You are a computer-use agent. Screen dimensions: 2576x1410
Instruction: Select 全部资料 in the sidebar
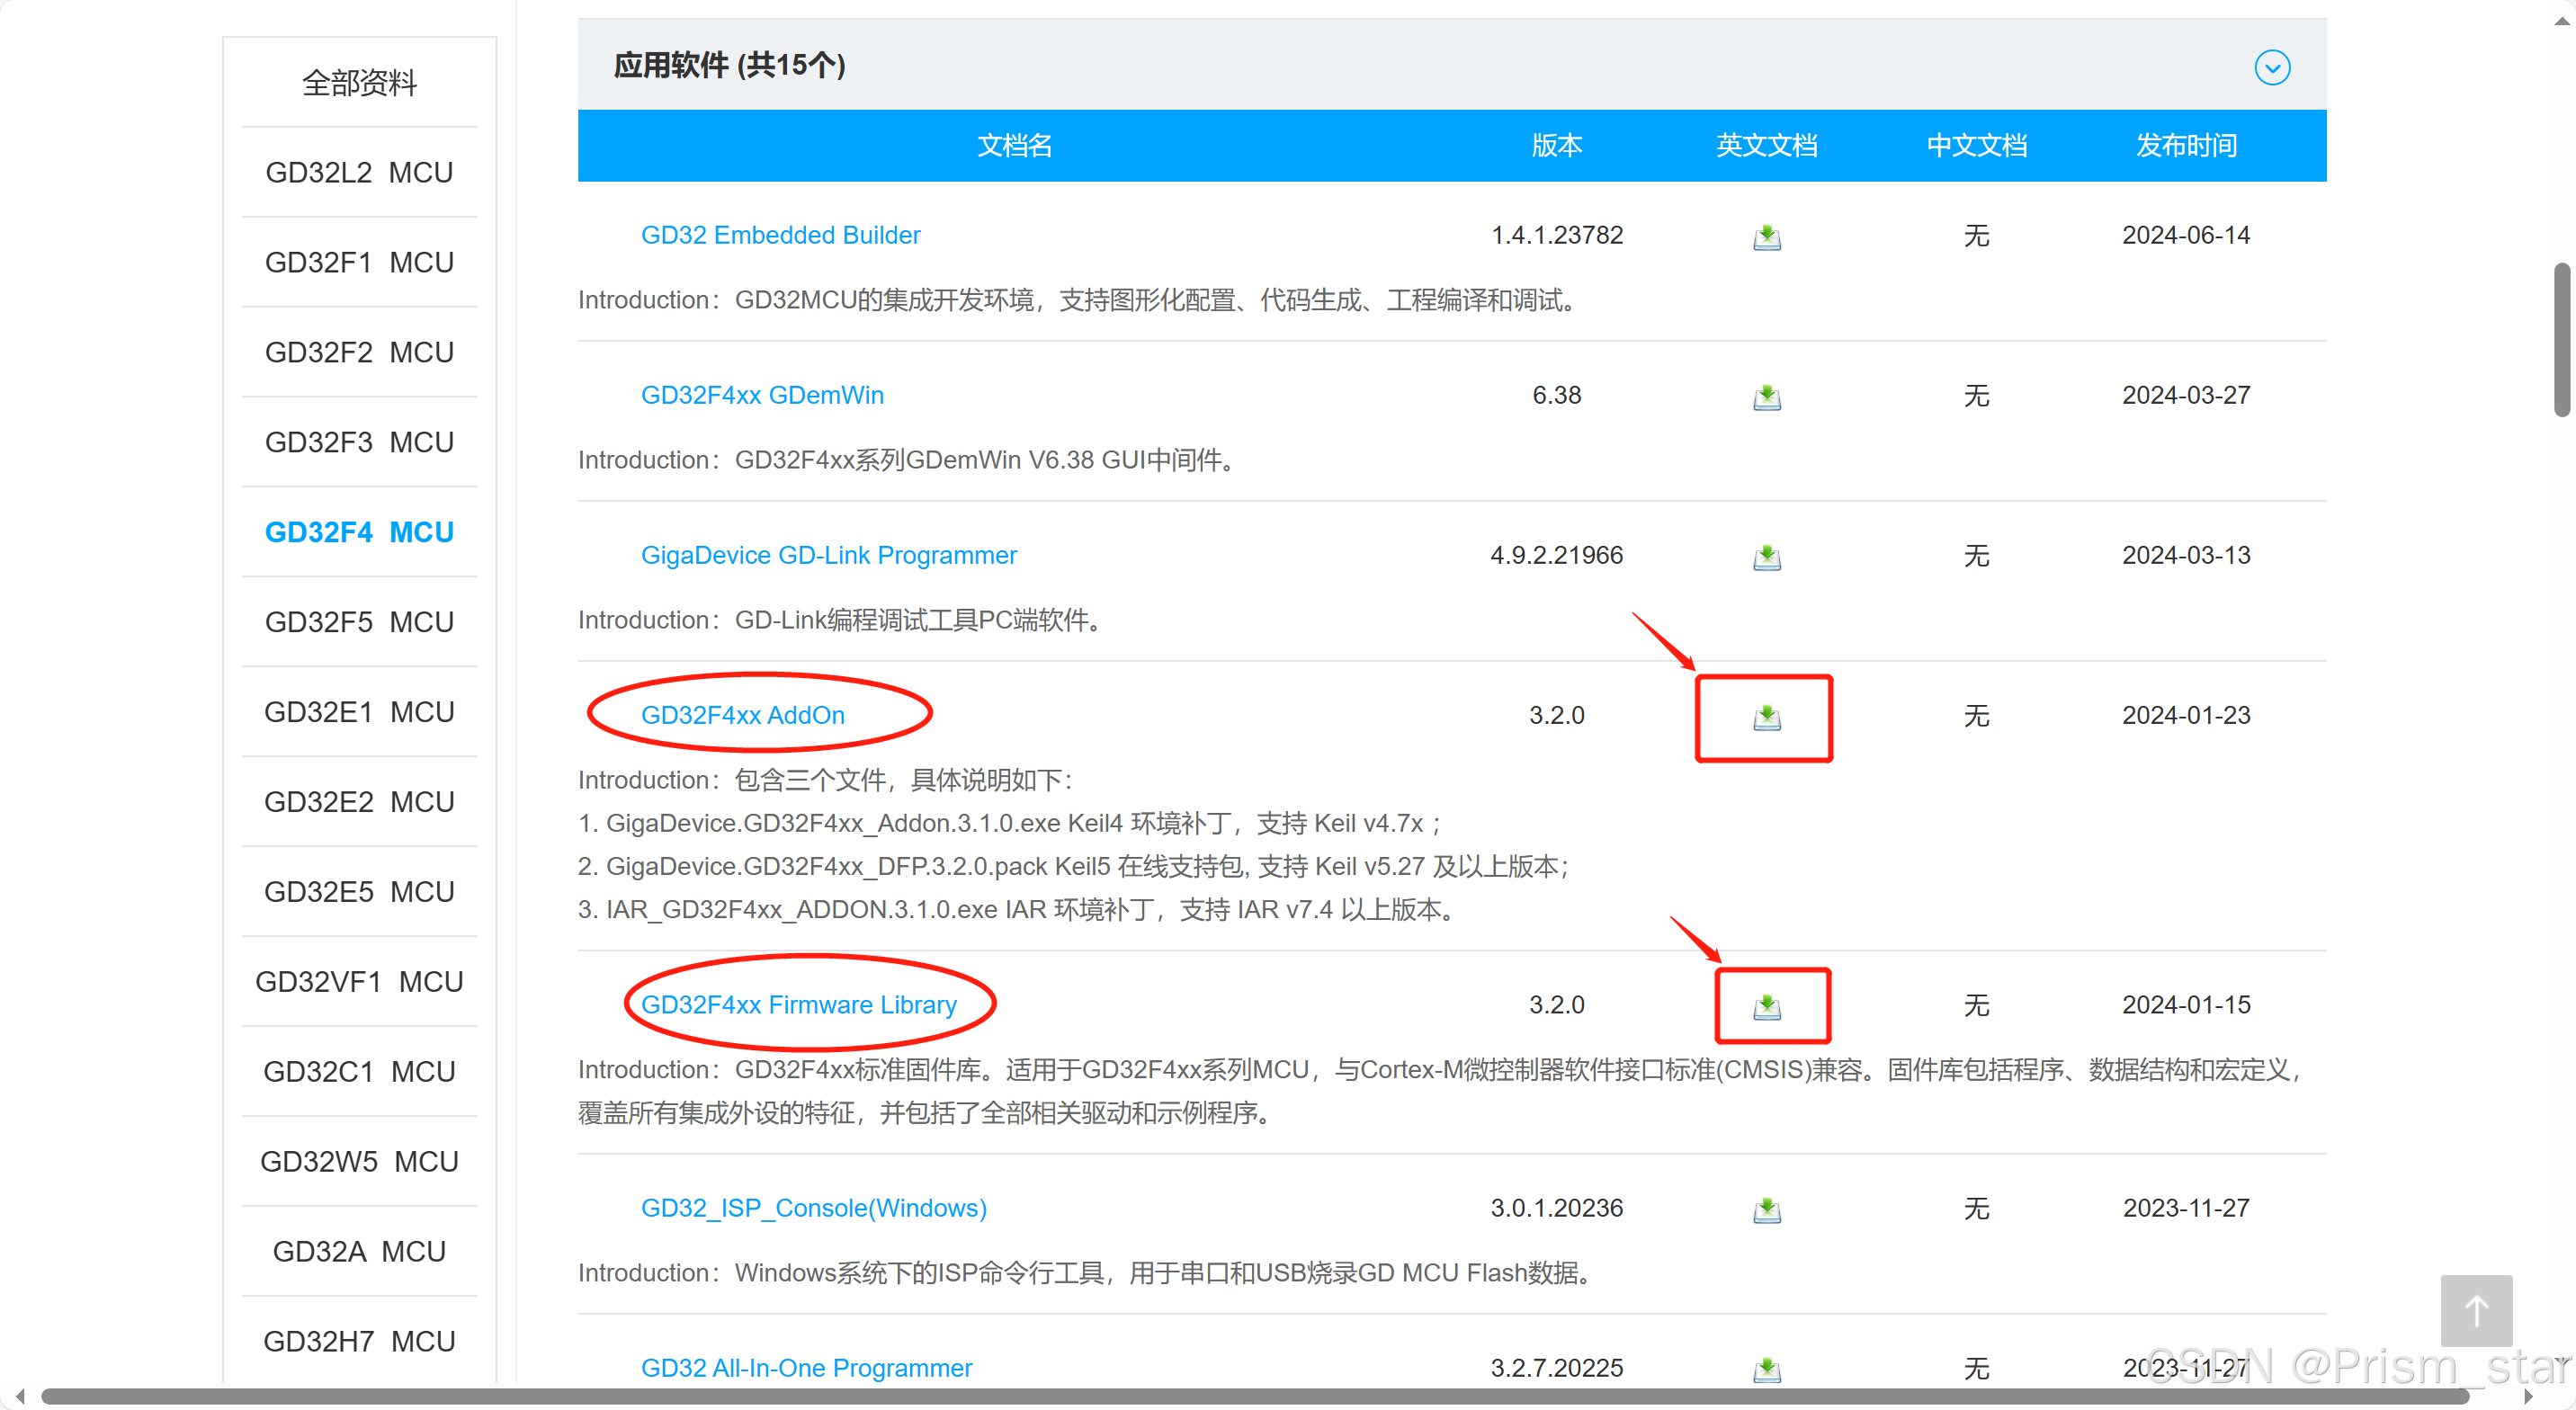(x=359, y=83)
